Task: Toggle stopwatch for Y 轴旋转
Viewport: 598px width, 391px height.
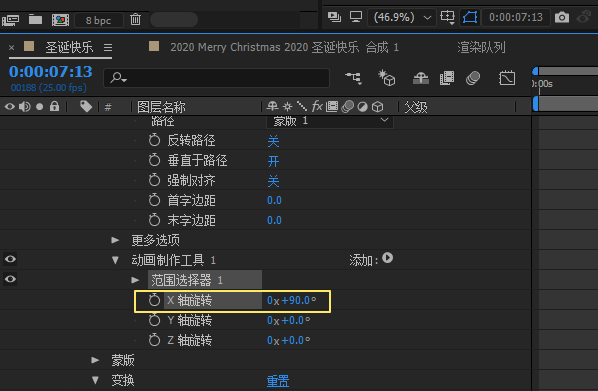Action: coord(154,320)
